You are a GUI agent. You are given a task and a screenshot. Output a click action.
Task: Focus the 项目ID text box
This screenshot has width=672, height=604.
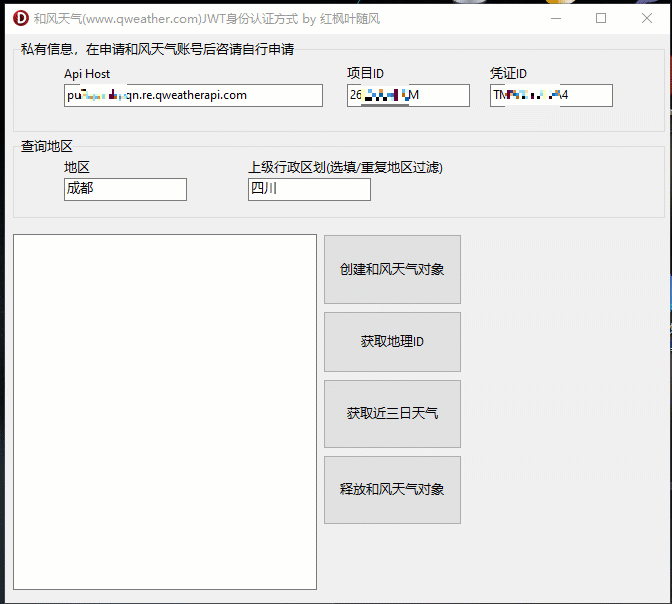408,95
